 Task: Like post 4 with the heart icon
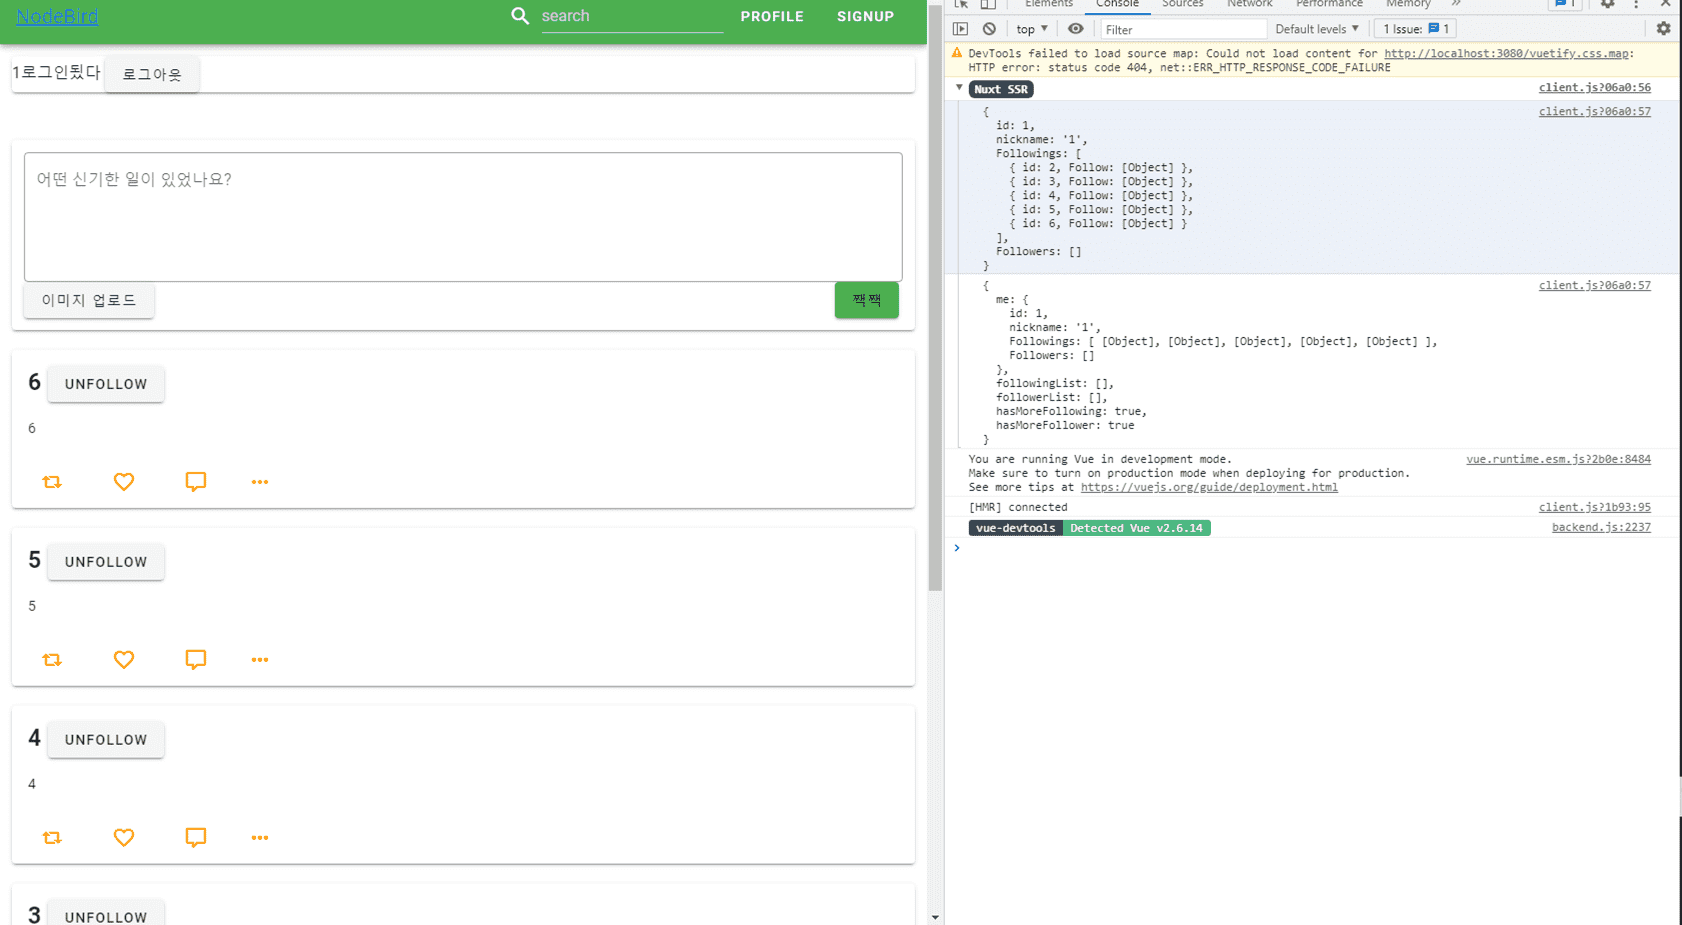124,838
